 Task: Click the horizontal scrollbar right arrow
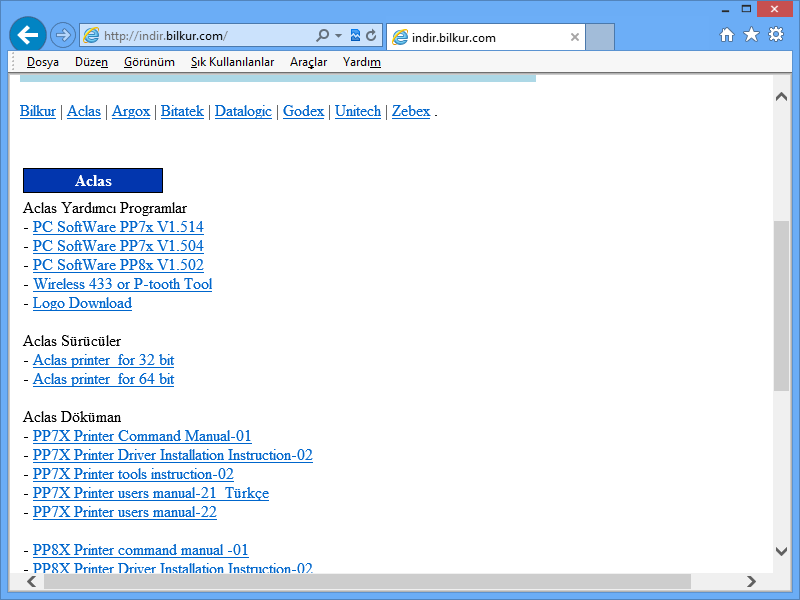[x=751, y=581]
